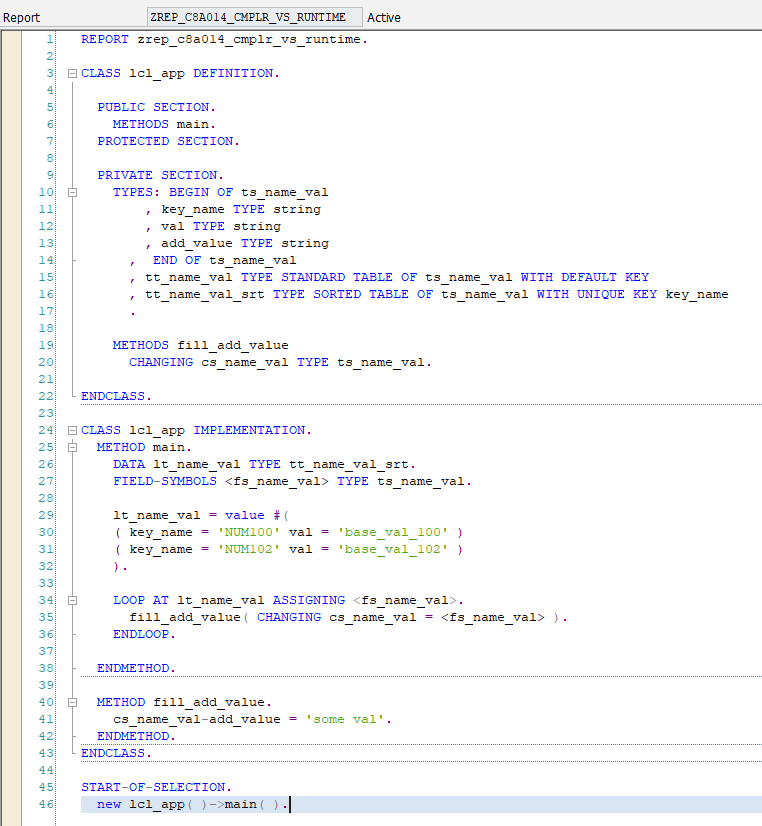
Task: Click tt_name_val STANDARD TABLE definition
Action: coord(389,278)
